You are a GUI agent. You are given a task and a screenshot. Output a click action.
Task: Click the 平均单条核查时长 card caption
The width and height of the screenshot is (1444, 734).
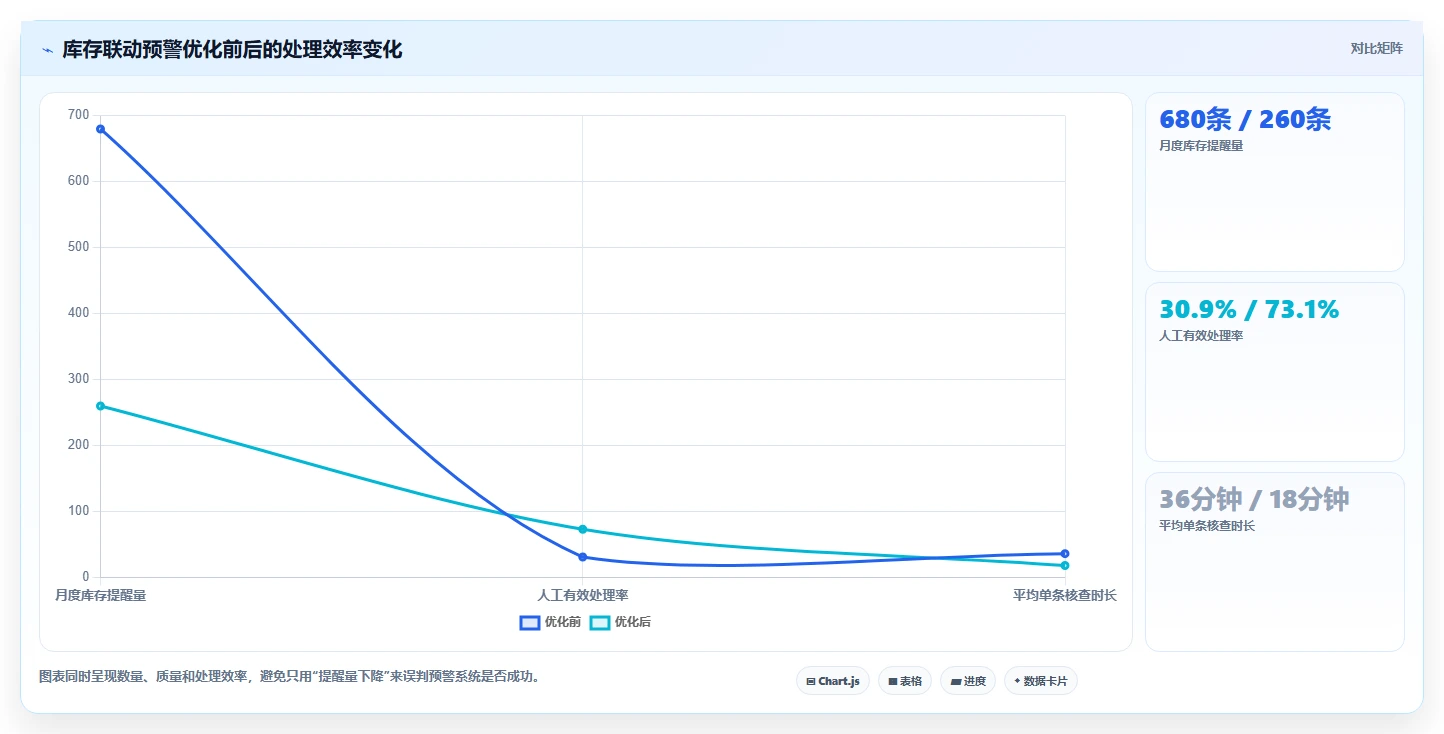click(x=1207, y=525)
